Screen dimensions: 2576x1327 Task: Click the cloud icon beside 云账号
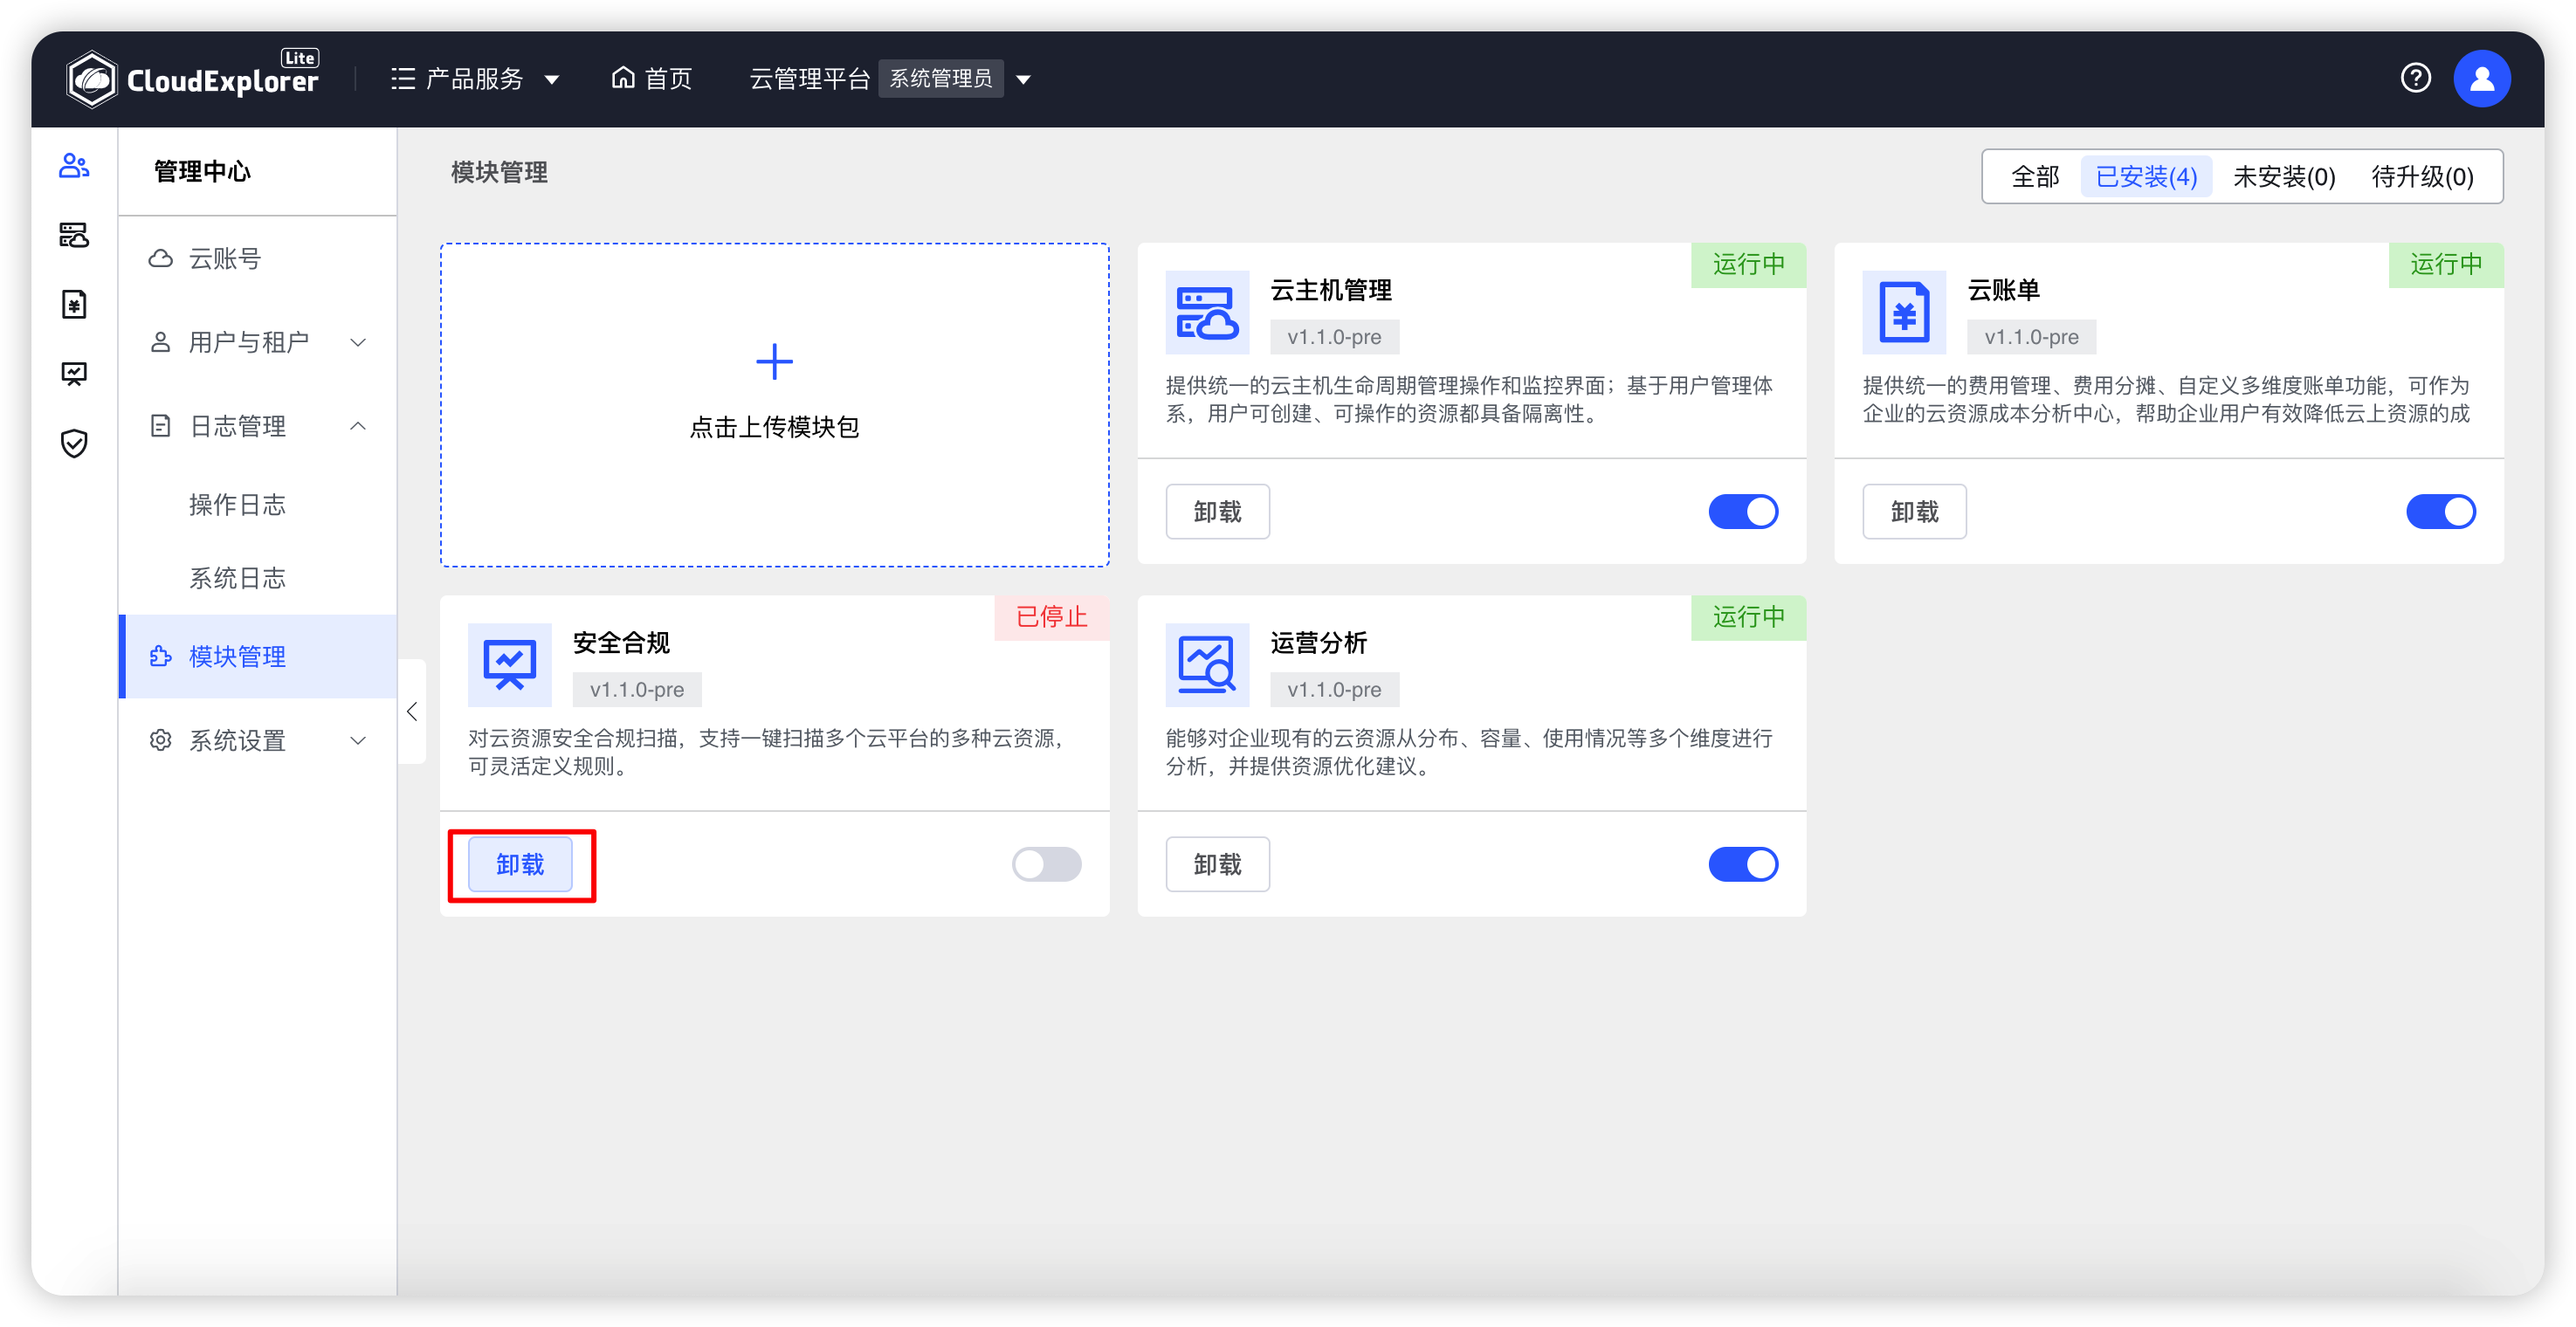tap(160, 259)
